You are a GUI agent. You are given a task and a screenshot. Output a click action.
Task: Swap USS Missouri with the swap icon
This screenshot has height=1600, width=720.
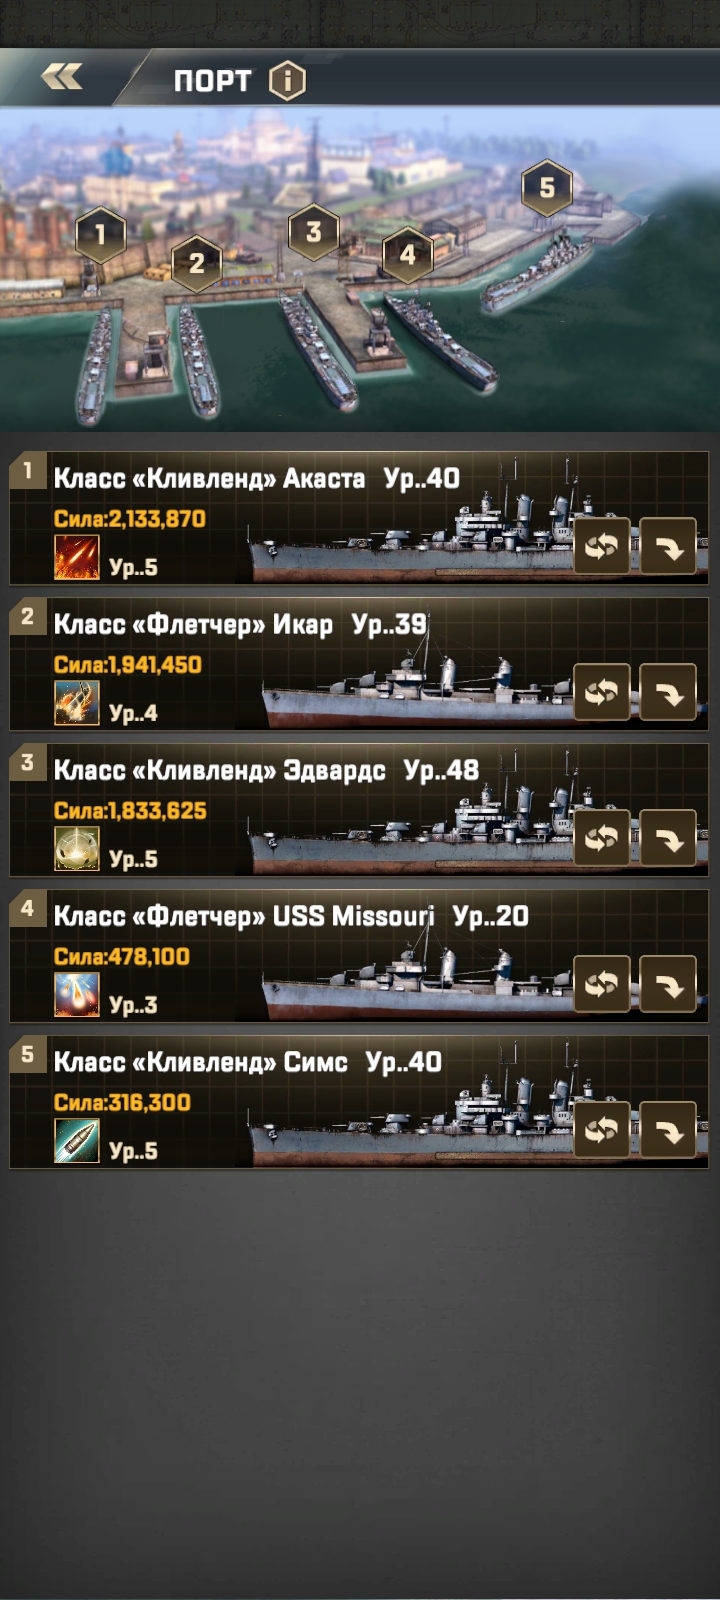(601, 984)
